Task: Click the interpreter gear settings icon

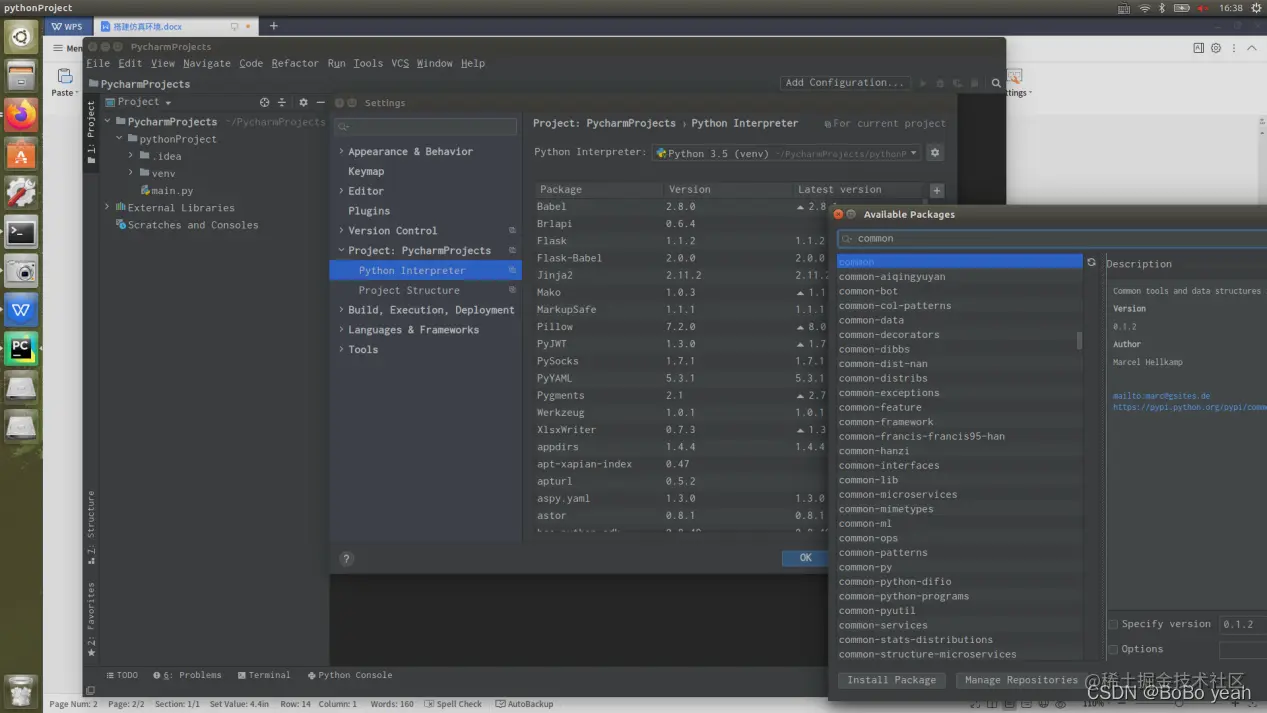Action: (x=935, y=153)
